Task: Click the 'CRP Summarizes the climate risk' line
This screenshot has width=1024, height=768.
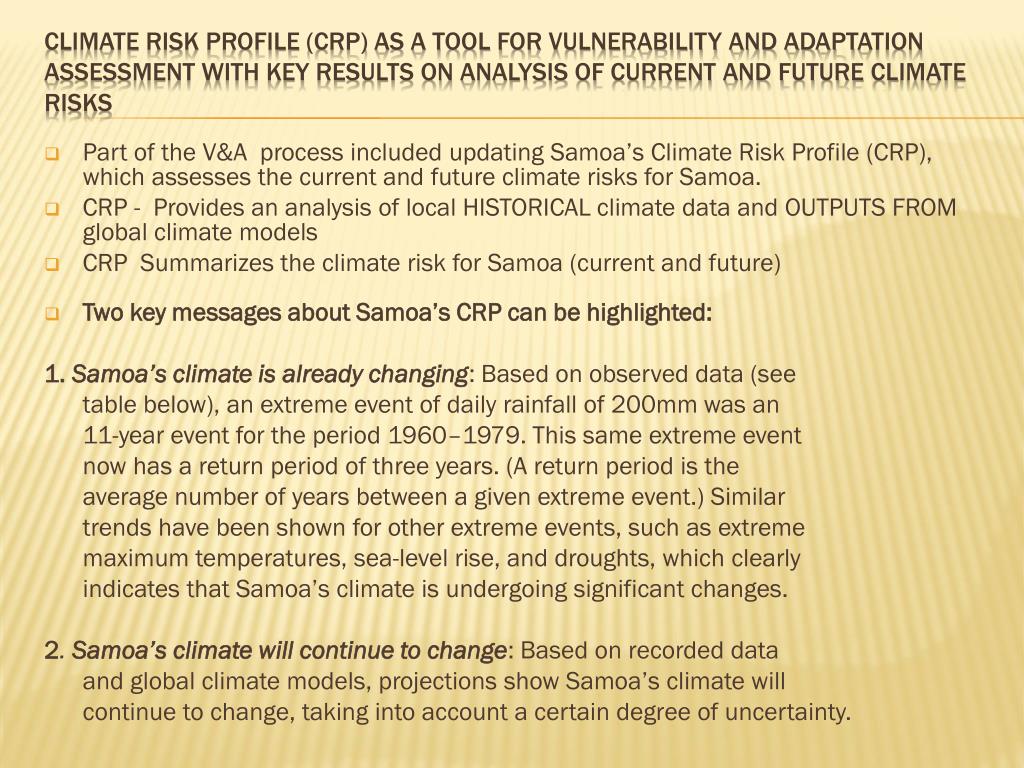Action: (431, 263)
